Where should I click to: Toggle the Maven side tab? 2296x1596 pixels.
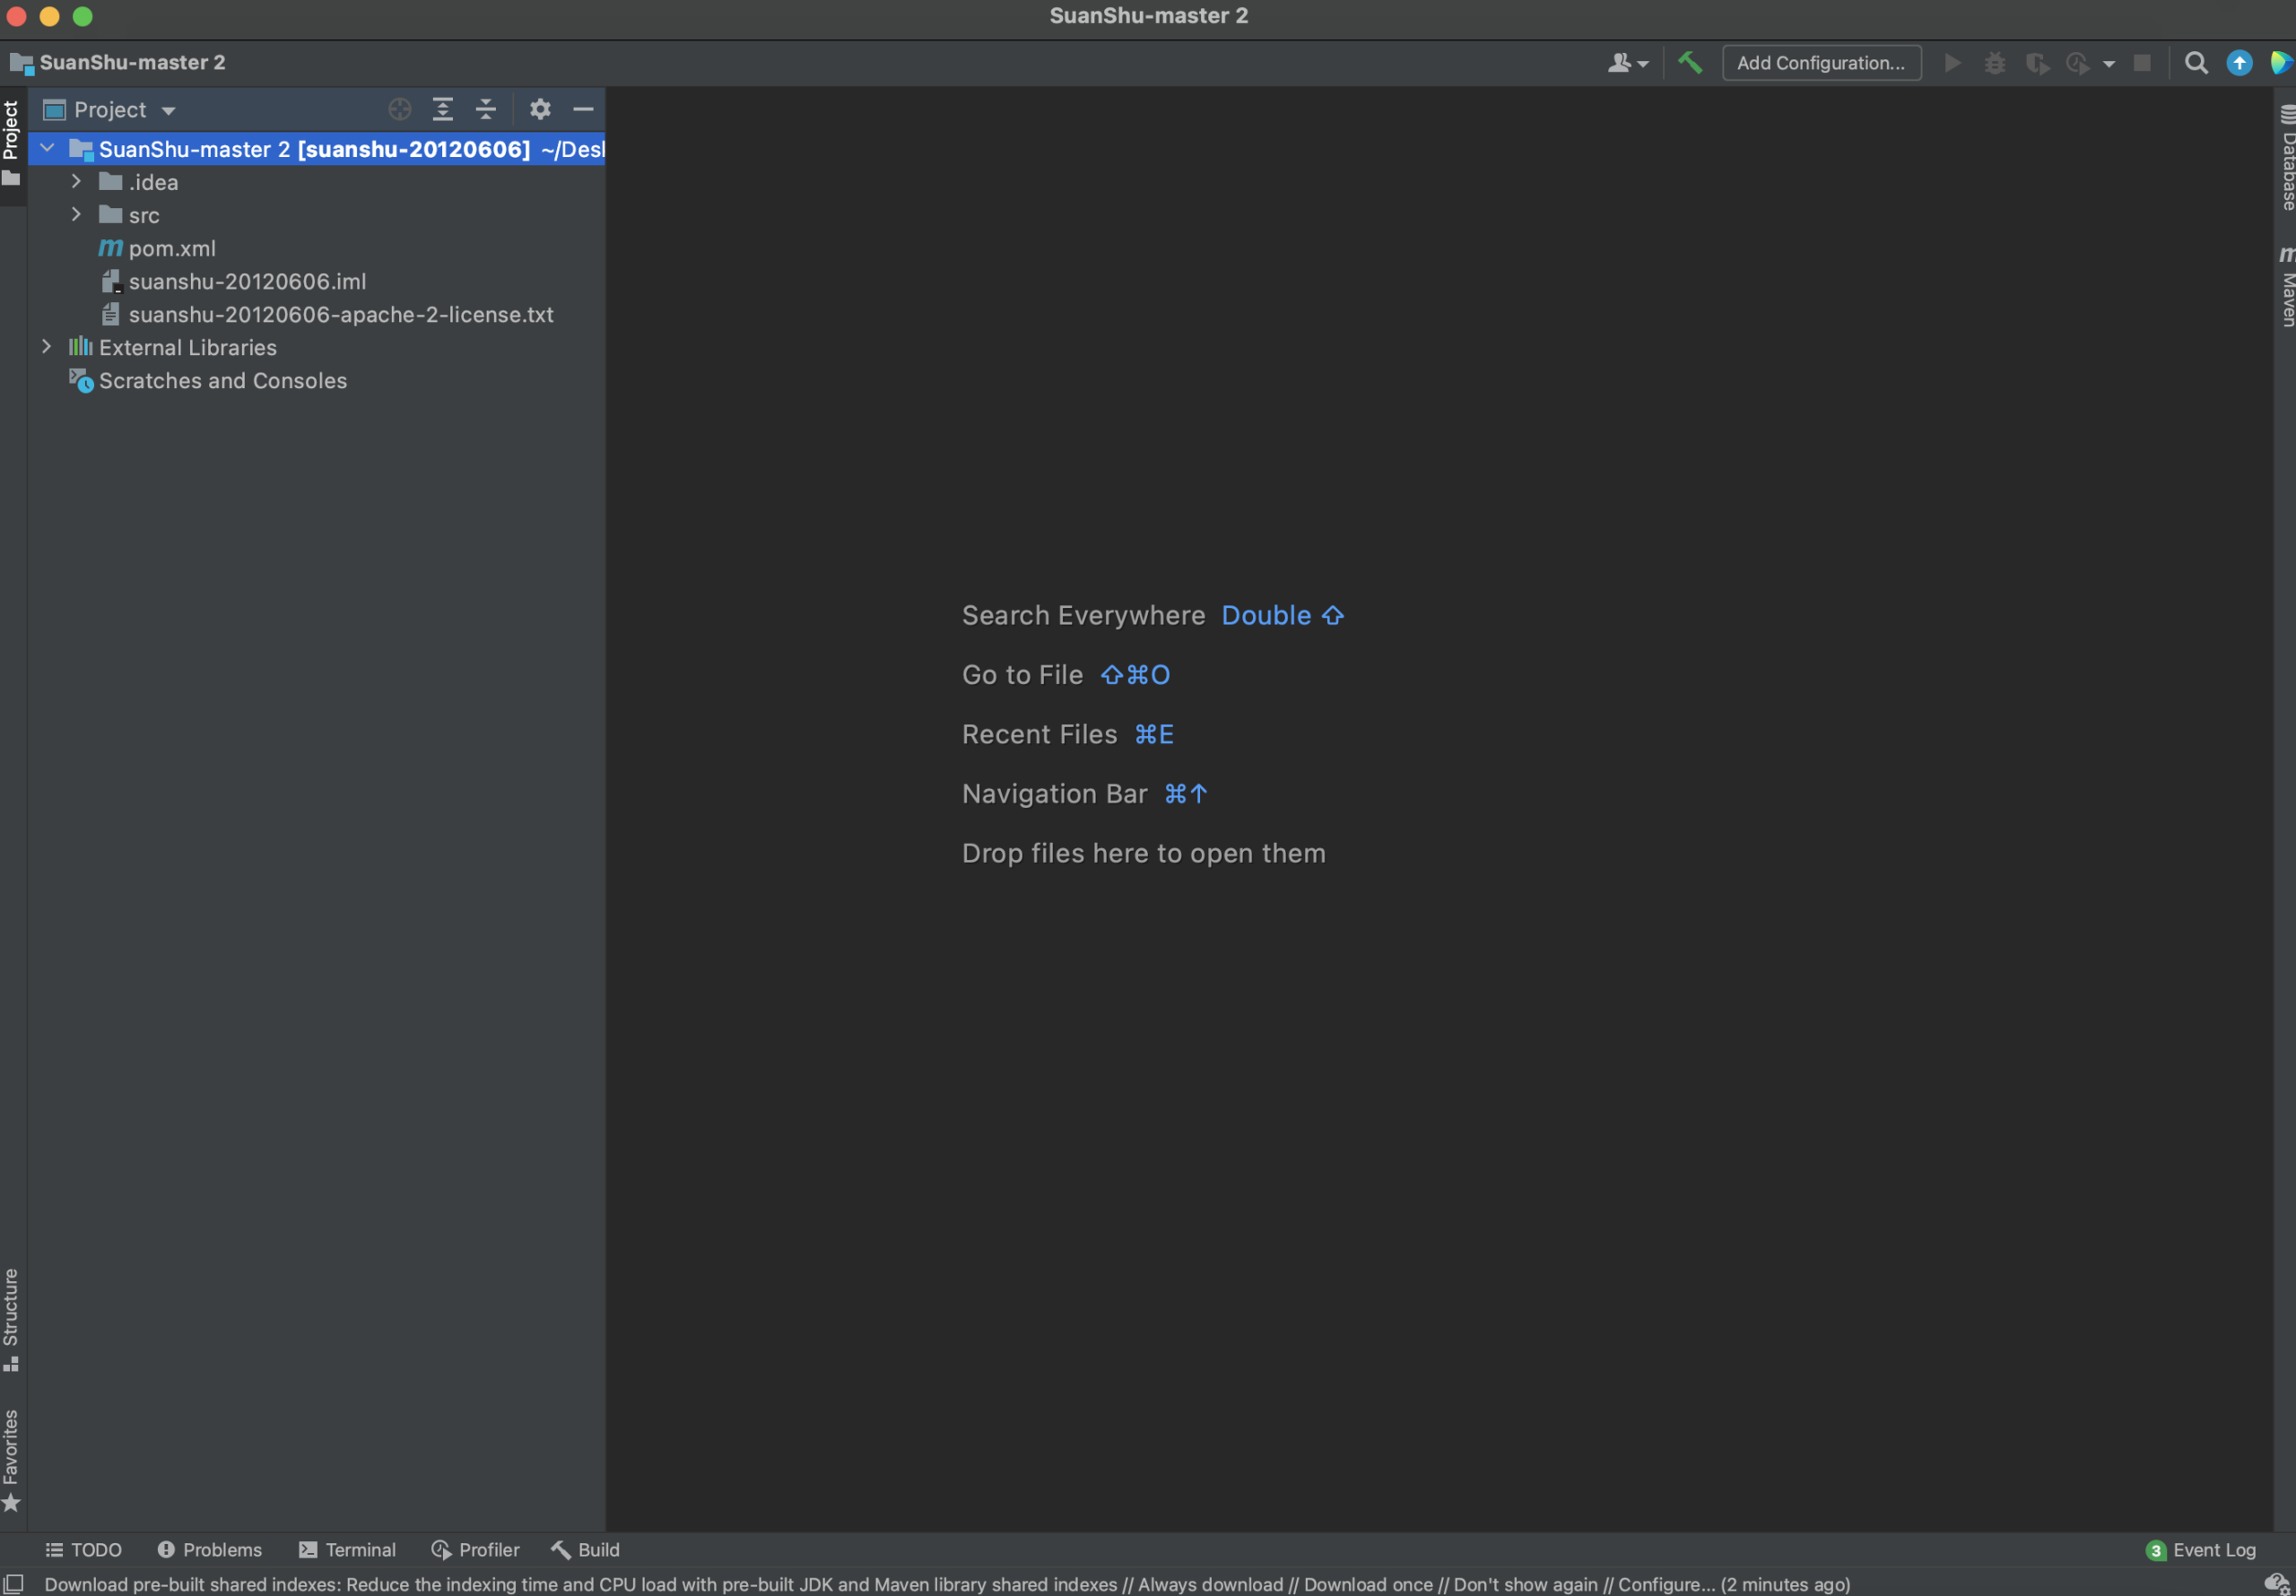2286,287
